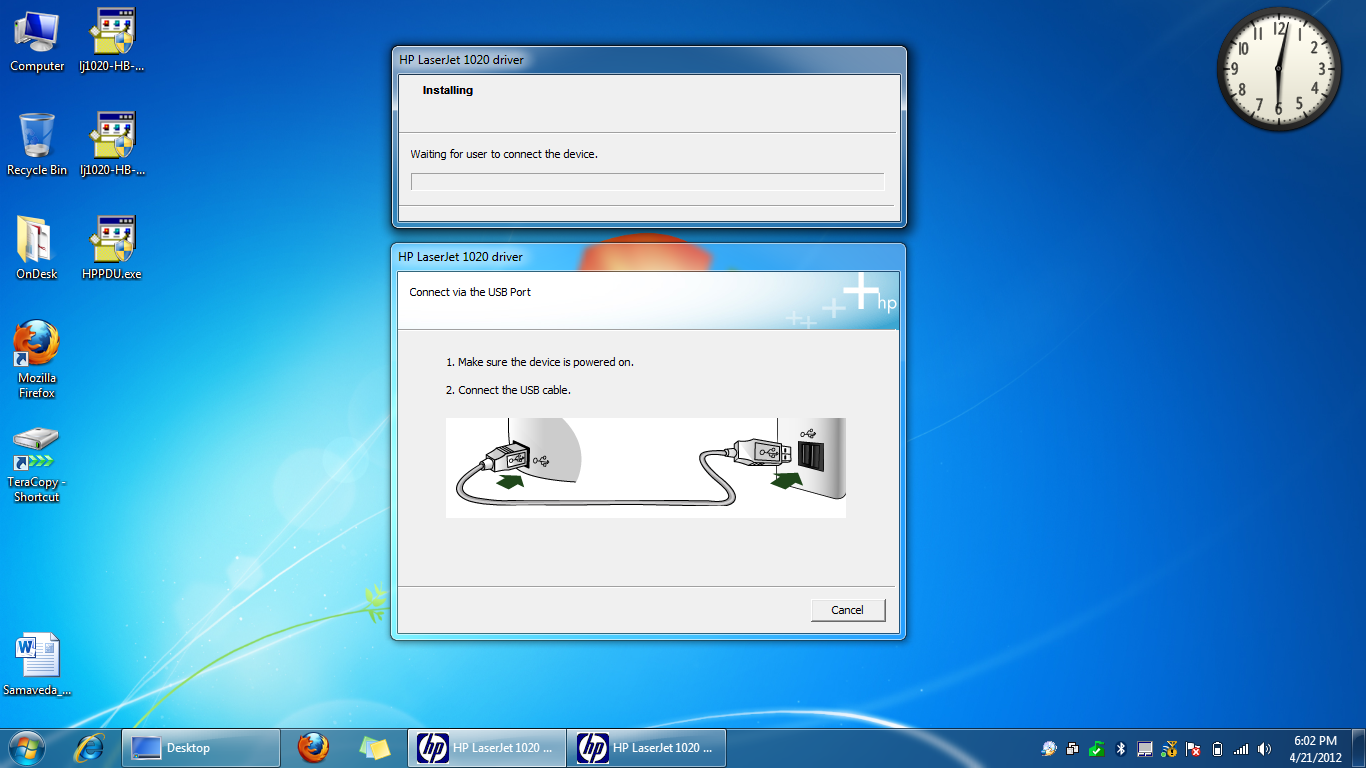Select the TeraCopy shortcut icon
Viewport: 1366px width, 768px height.
[37, 465]
